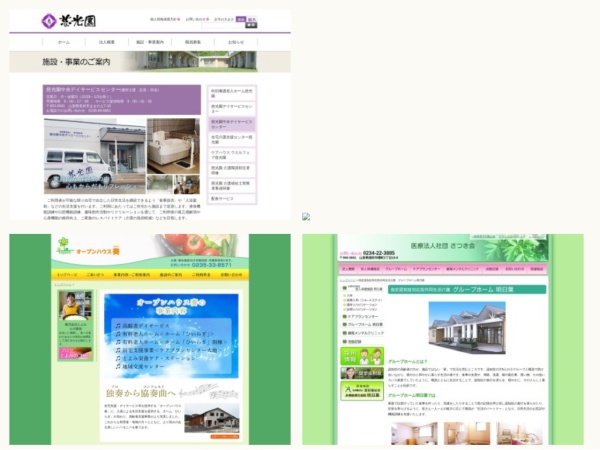Click the large photo of the 慈光園 van
Viewport: 600px width, 450px height.
click(x=95, y=156)
